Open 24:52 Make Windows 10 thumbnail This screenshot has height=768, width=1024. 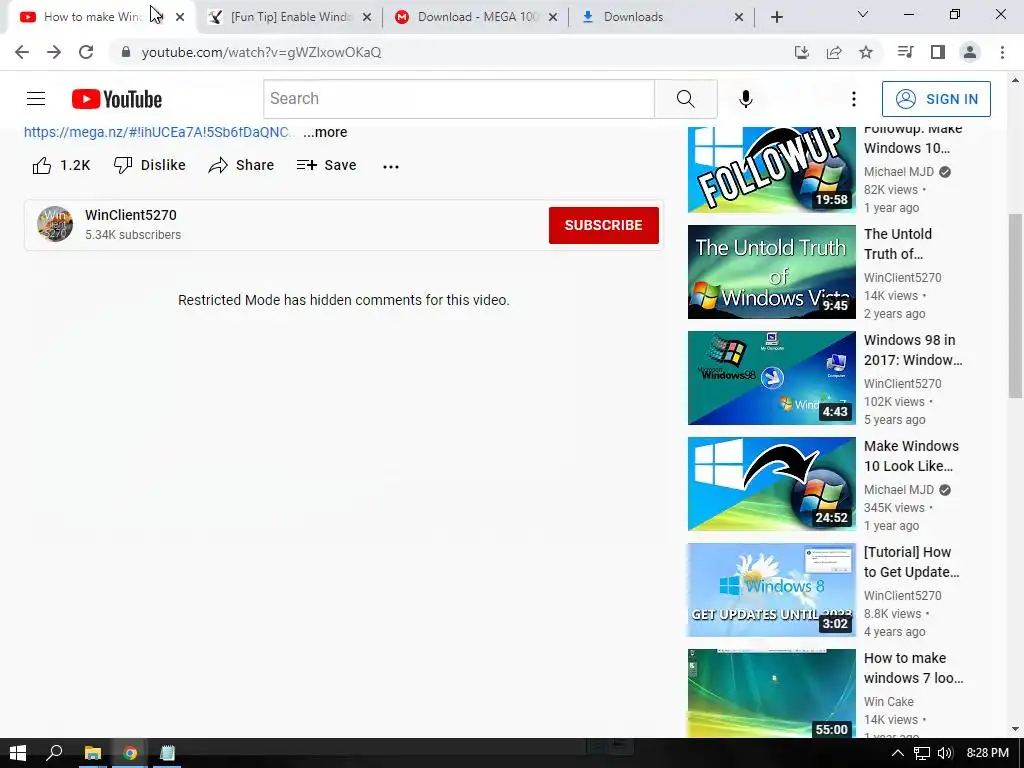tap(771, 484)
